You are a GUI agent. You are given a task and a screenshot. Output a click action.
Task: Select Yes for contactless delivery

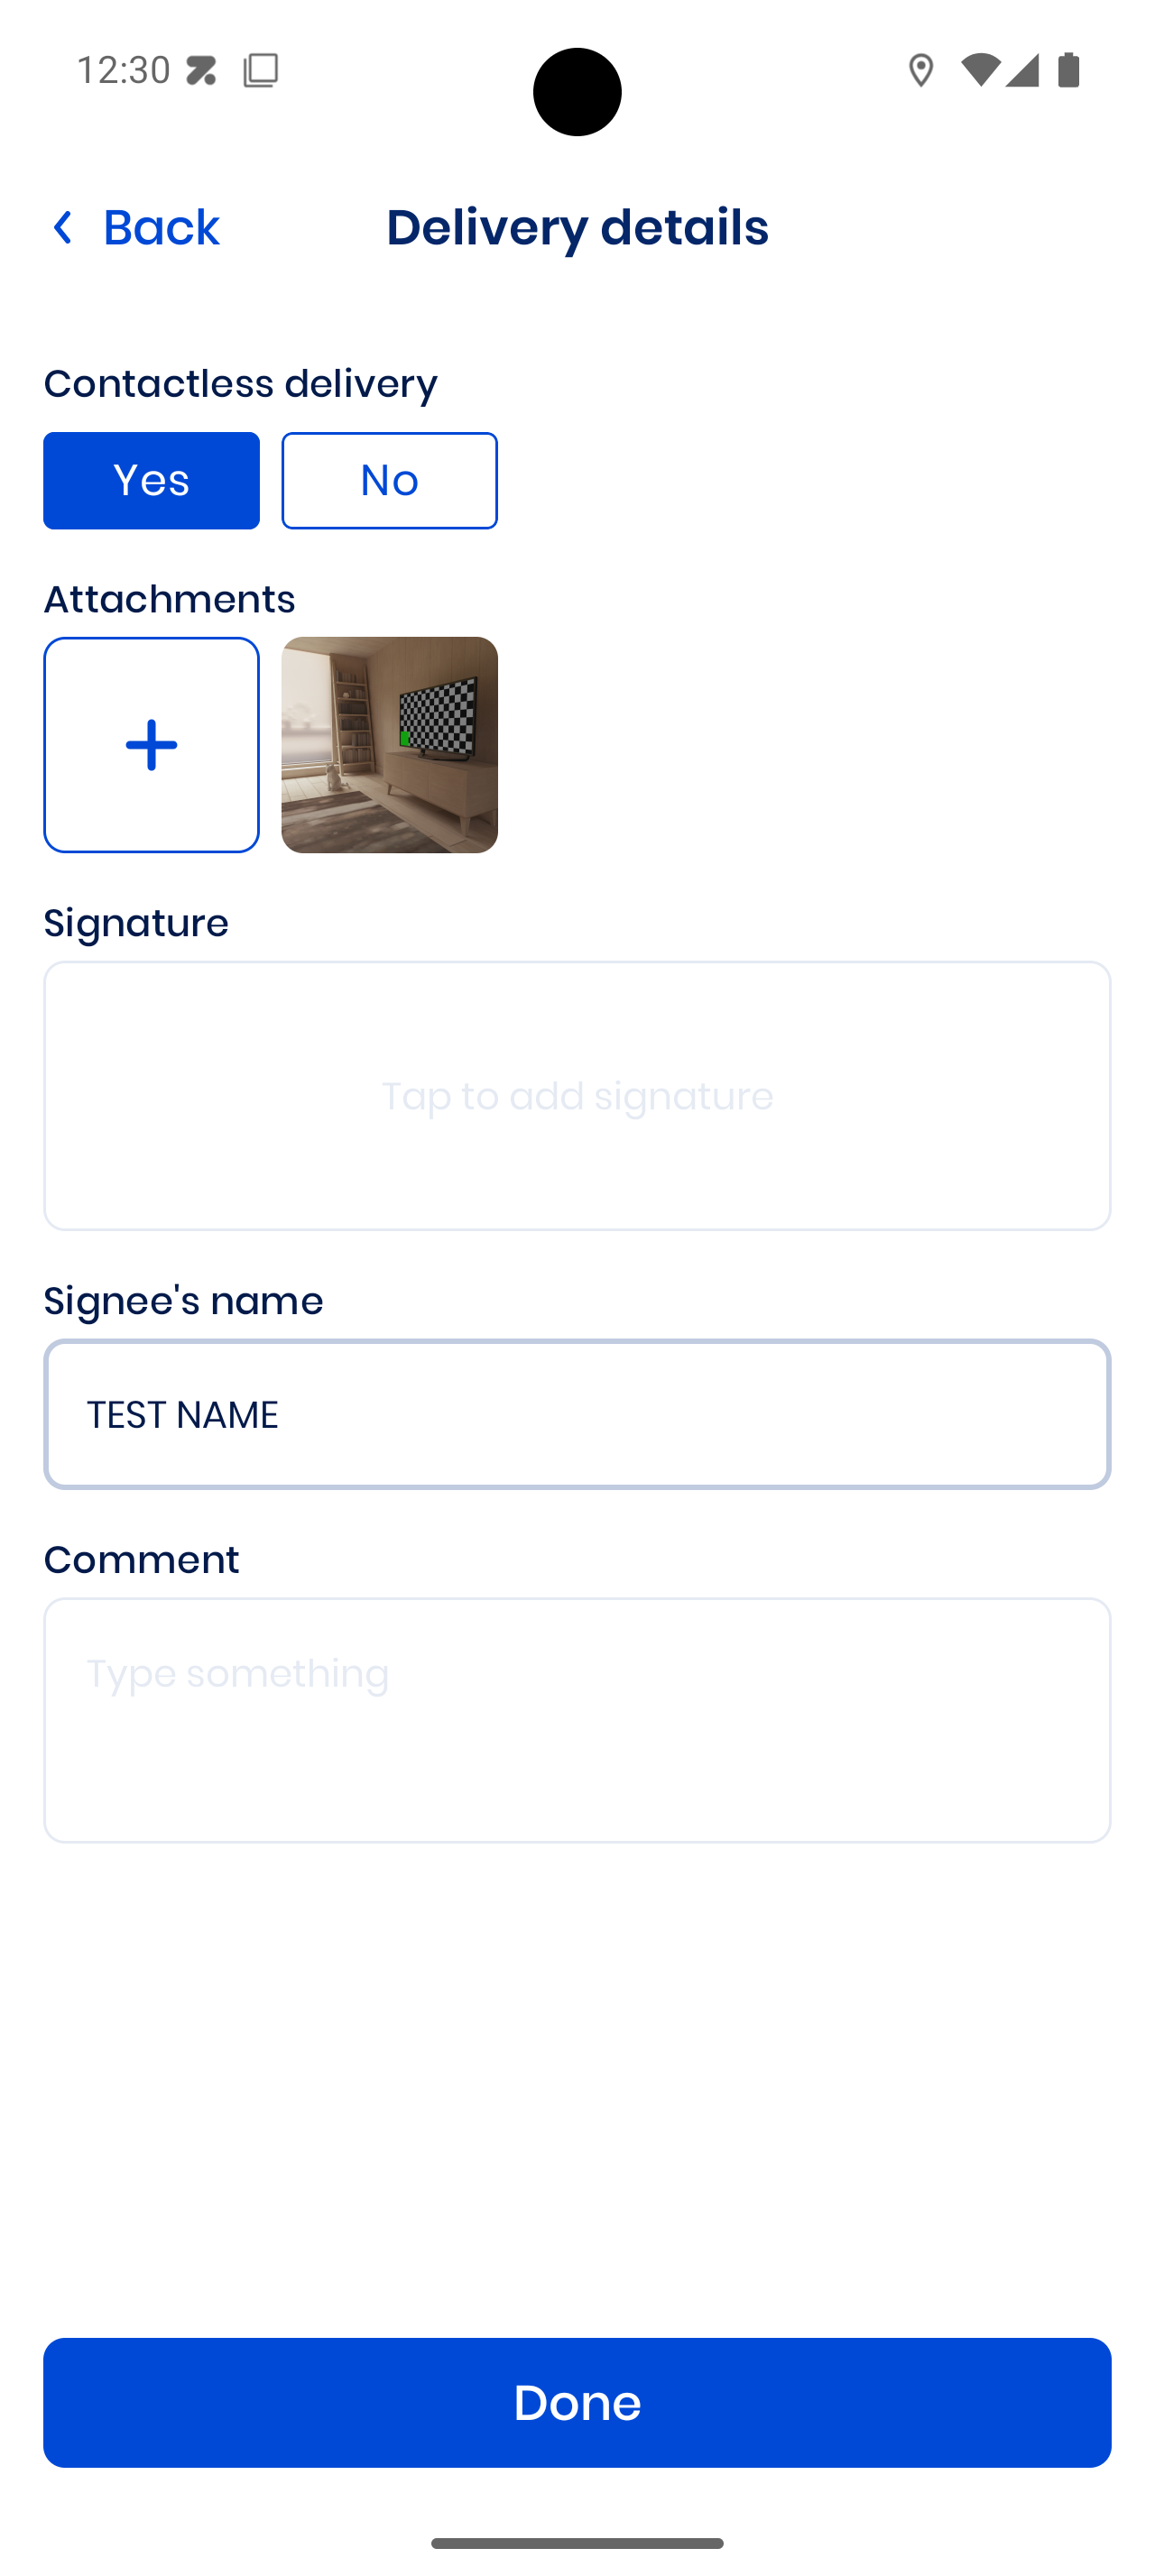(151, 481)
